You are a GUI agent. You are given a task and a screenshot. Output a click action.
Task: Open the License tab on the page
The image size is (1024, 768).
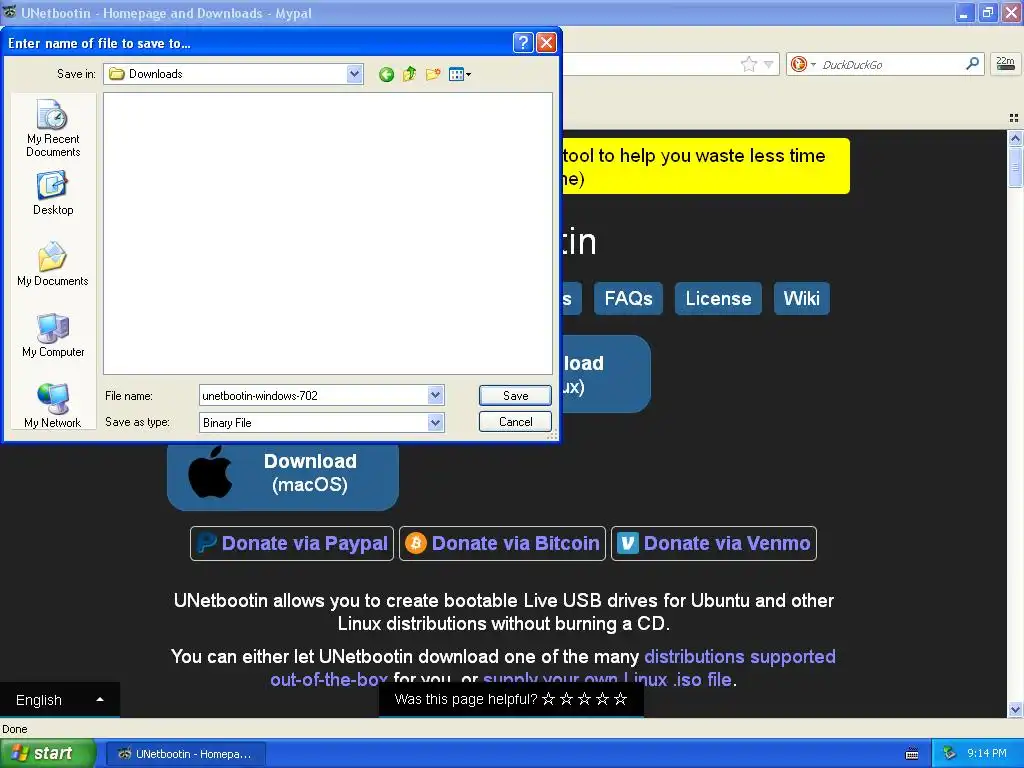point(718,298)
